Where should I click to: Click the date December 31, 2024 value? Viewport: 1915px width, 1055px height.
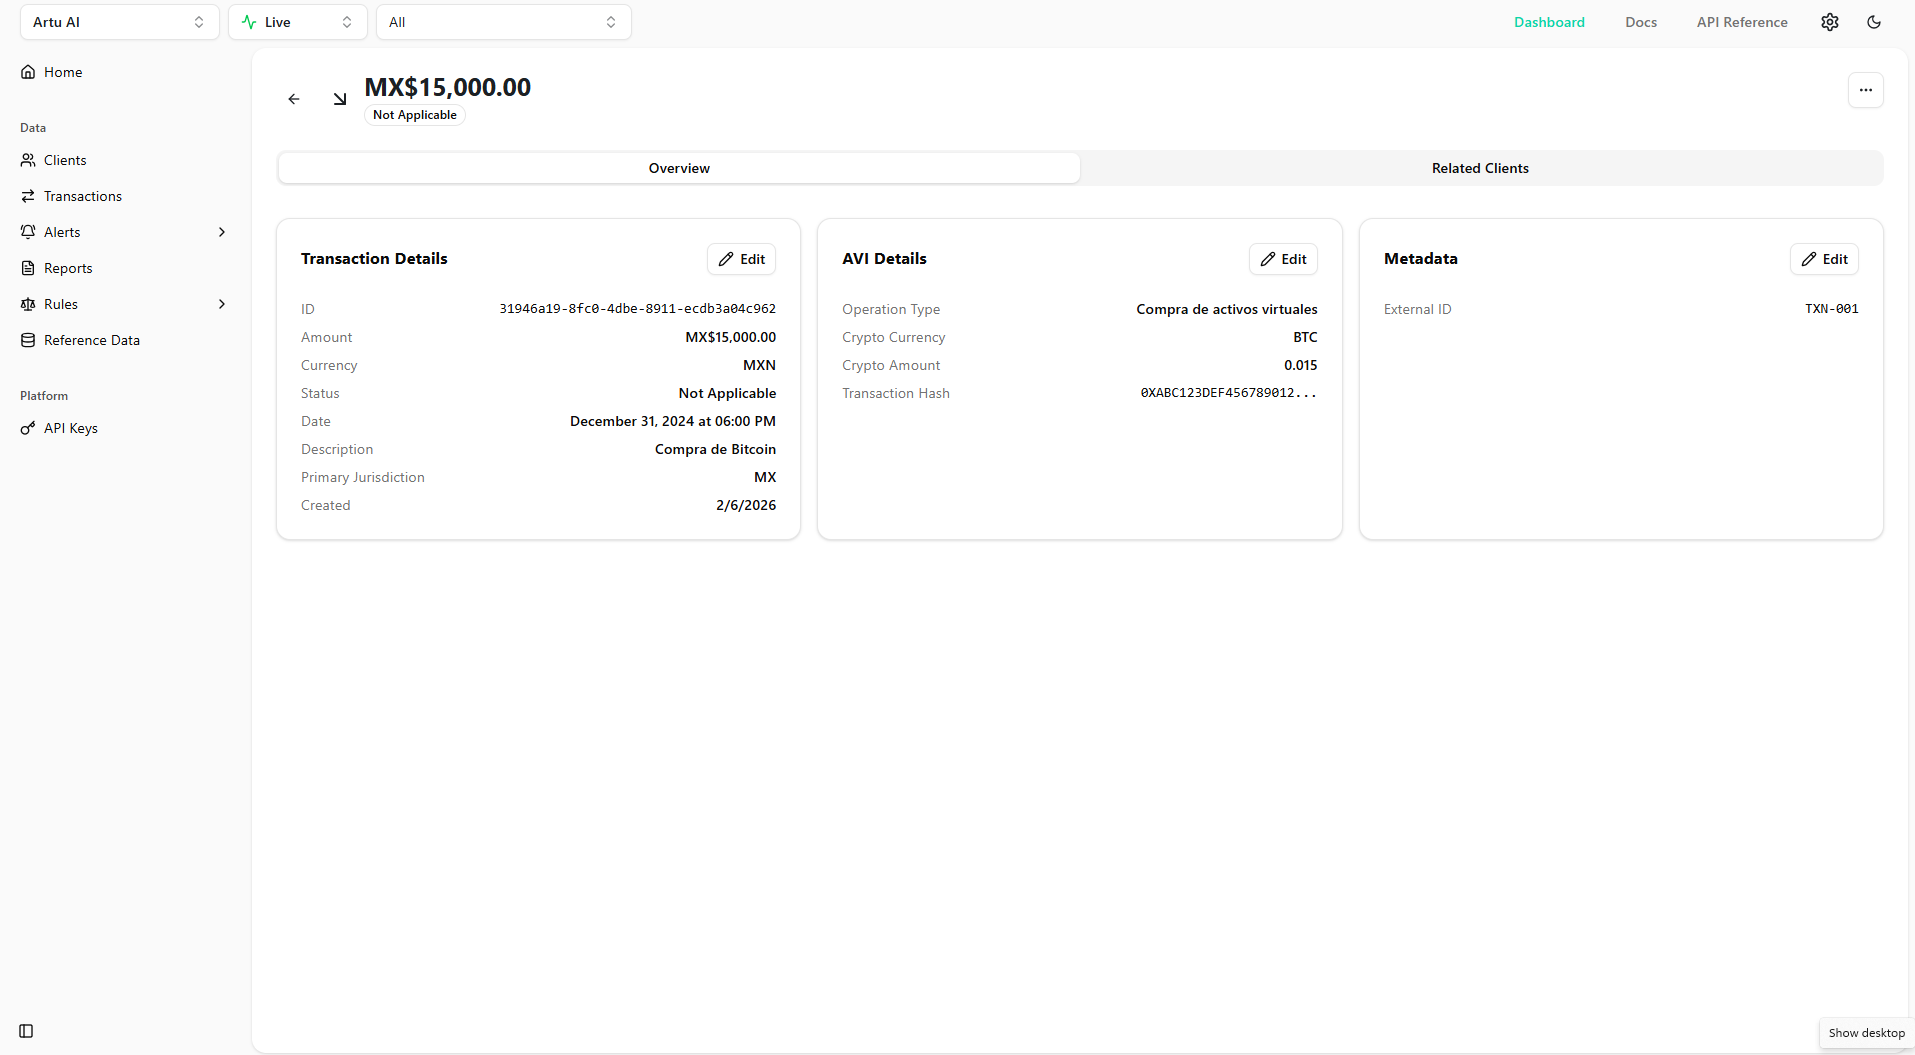pyautogui.click(x=673, y=421)
